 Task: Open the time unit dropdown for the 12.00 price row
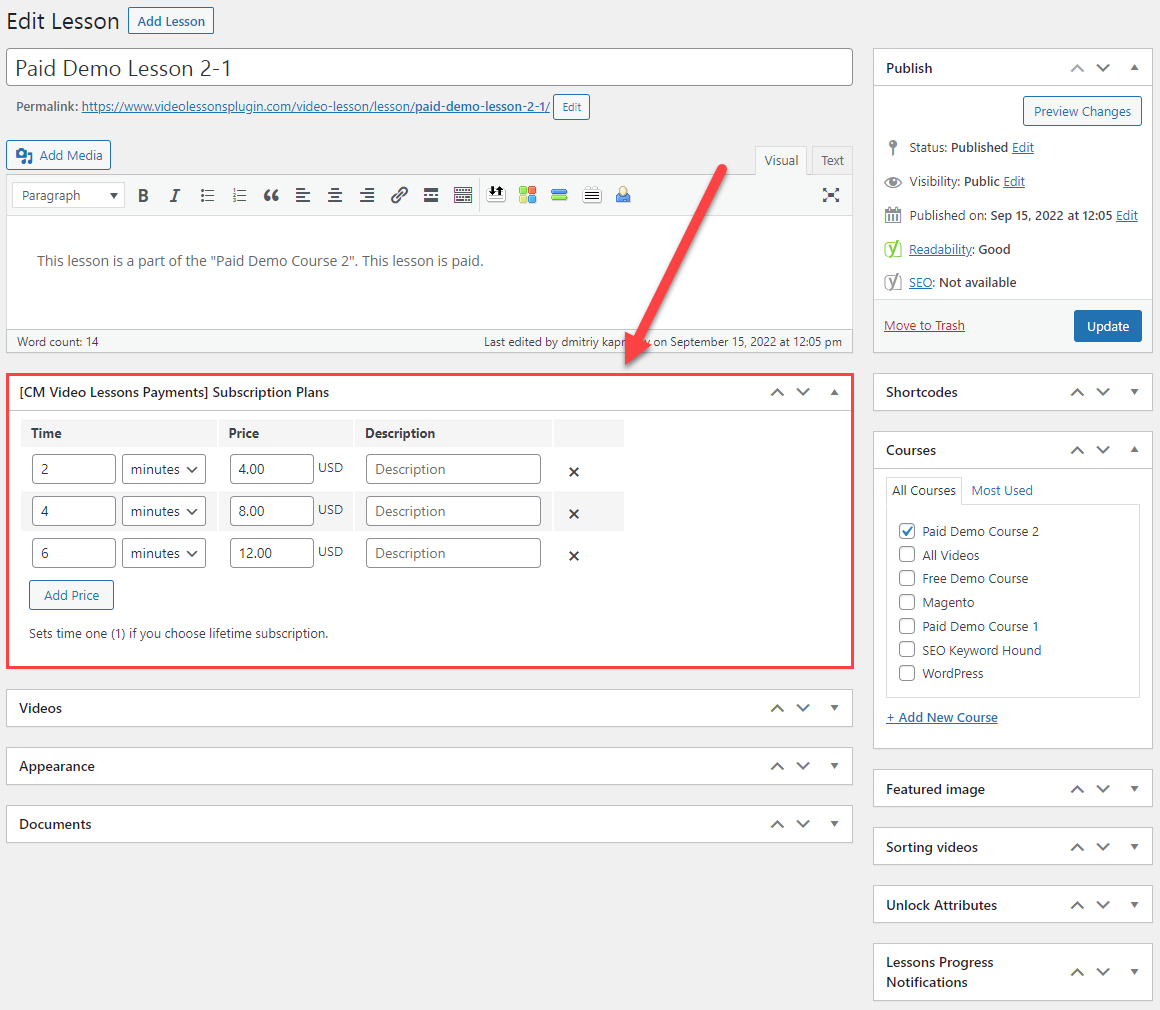(163, 553)
